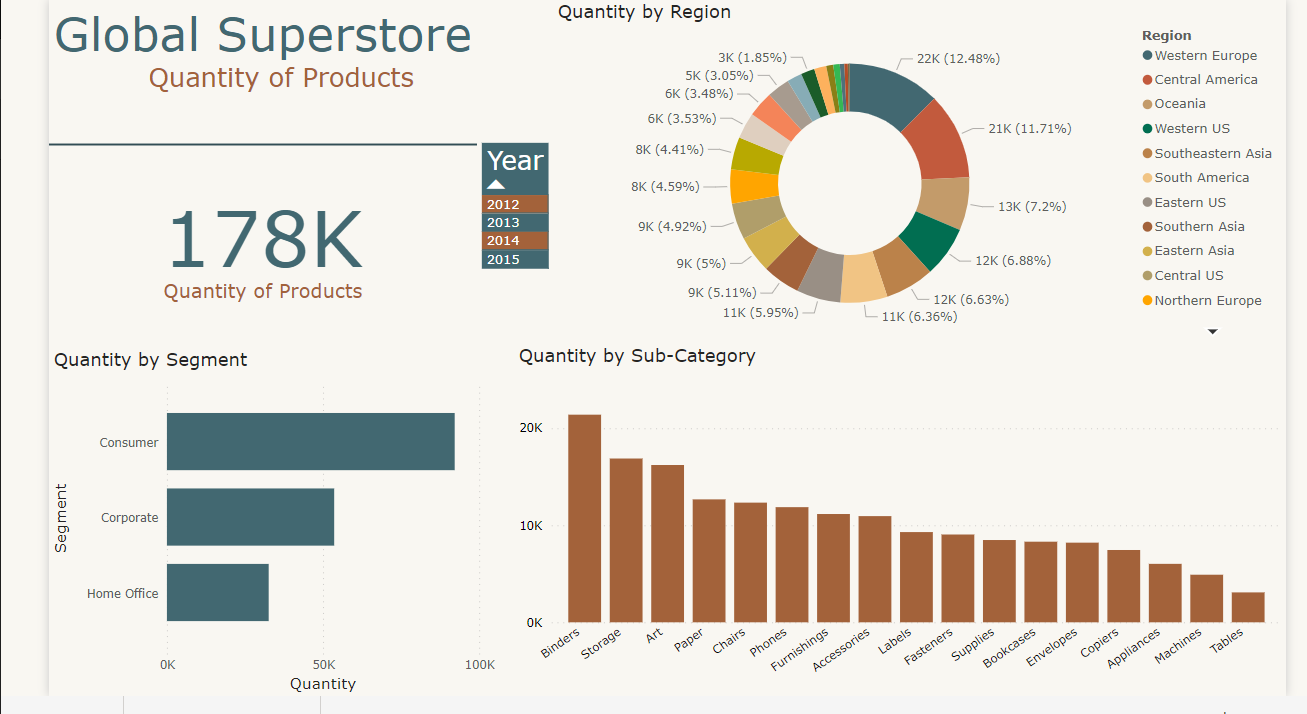Click Northern Europe legend text
This screenshot has width=1307, height=714.
(1208, 300)
